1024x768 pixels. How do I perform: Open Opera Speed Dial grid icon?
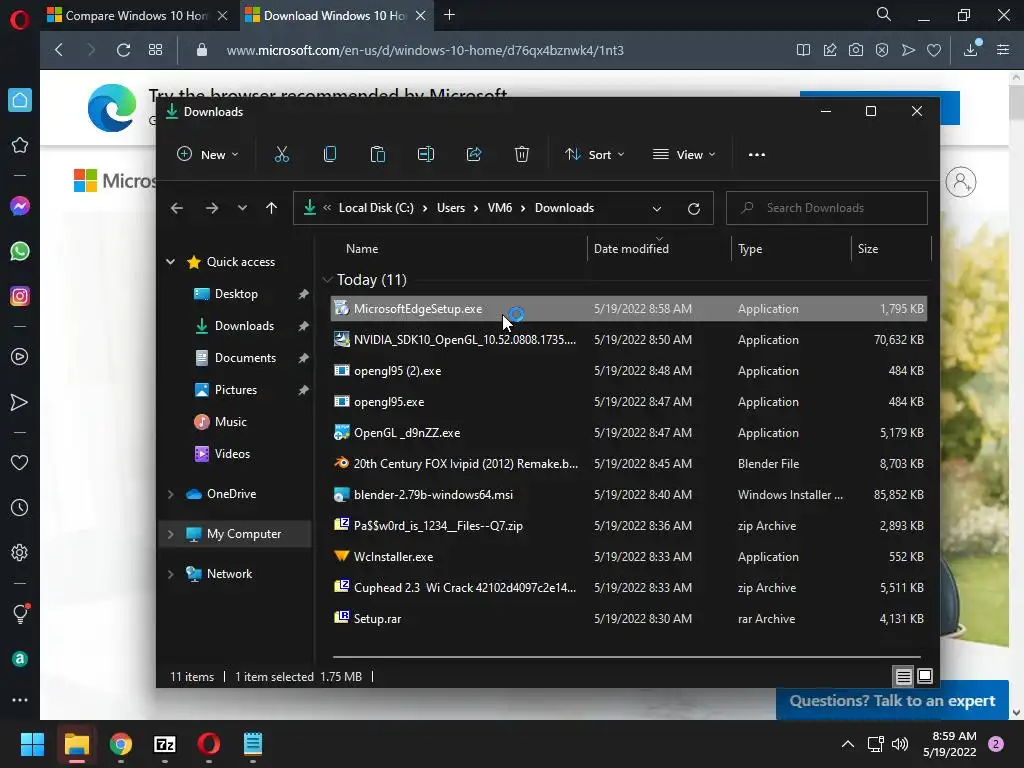coord(155,50)
